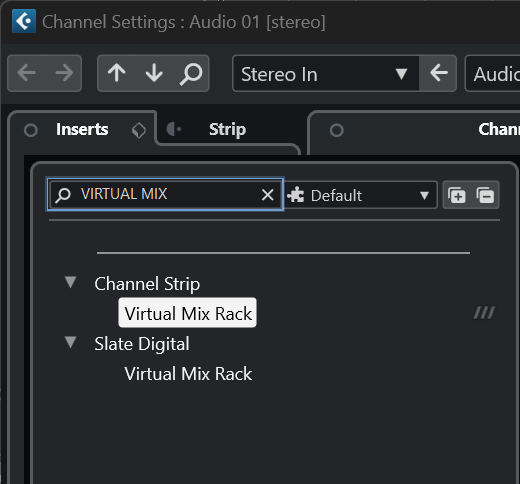Toggle the Strip bypass half-circle icon

point(174,129)
